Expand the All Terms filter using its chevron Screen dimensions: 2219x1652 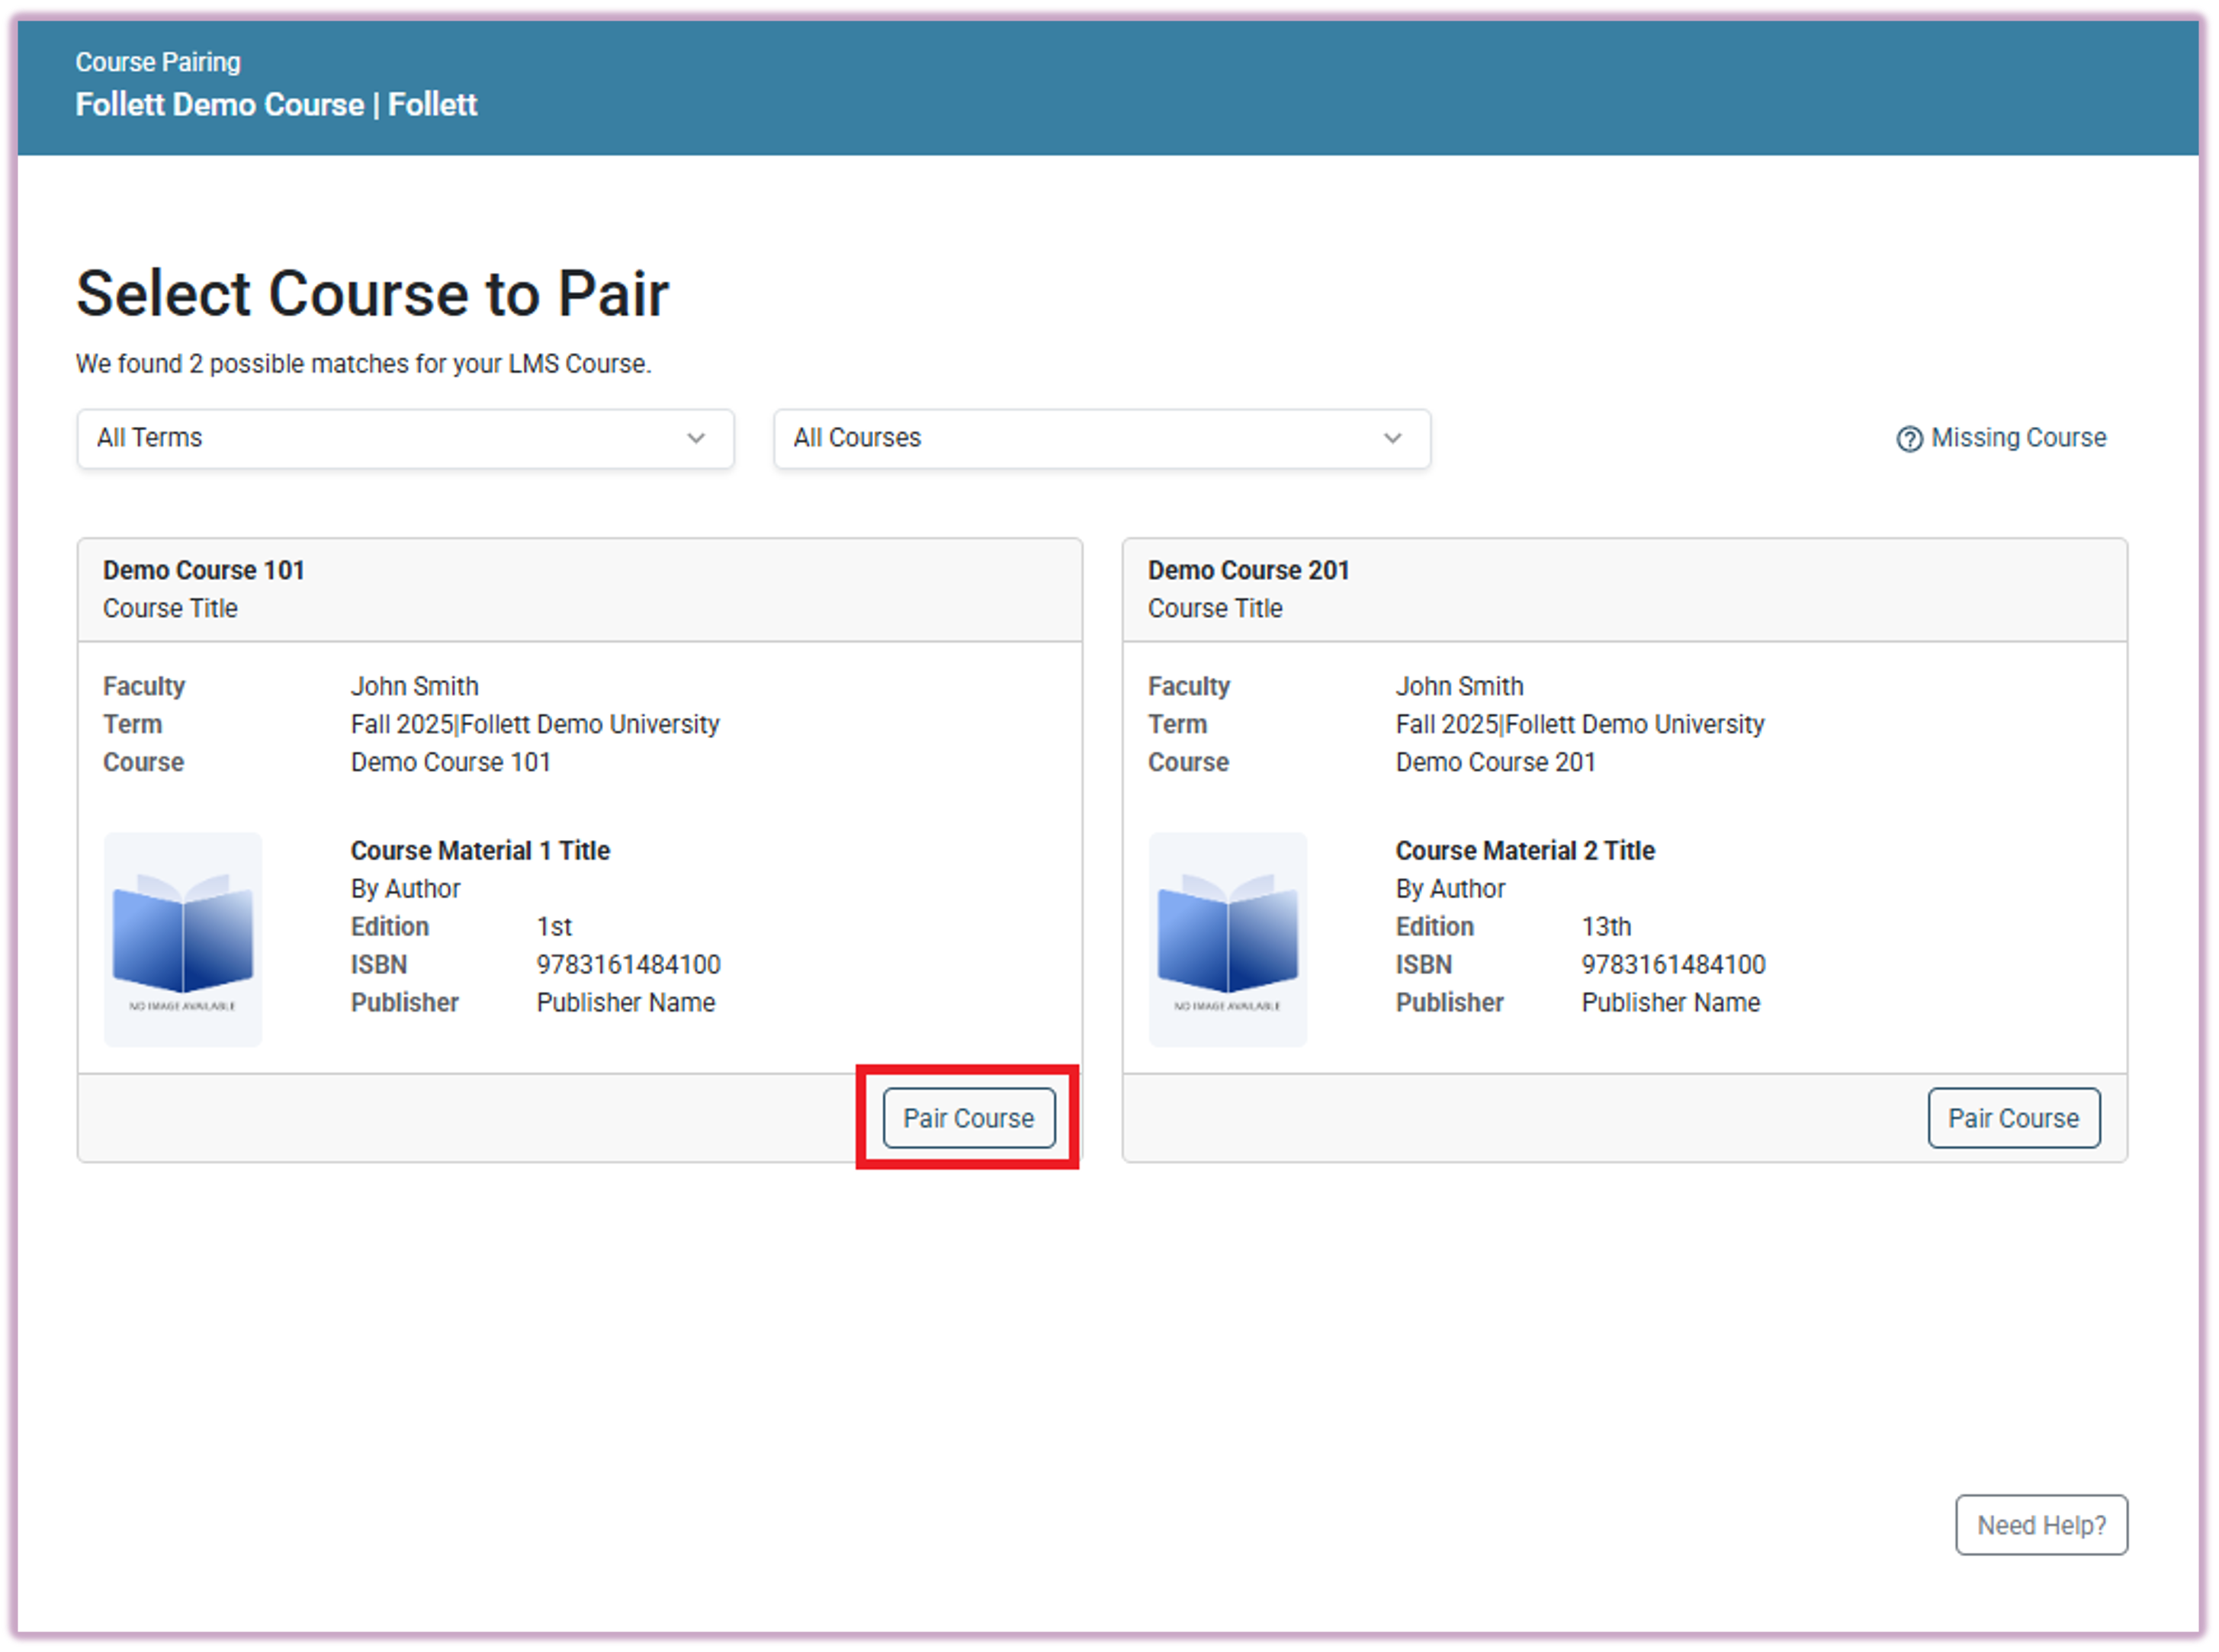[x=697, y=438]
